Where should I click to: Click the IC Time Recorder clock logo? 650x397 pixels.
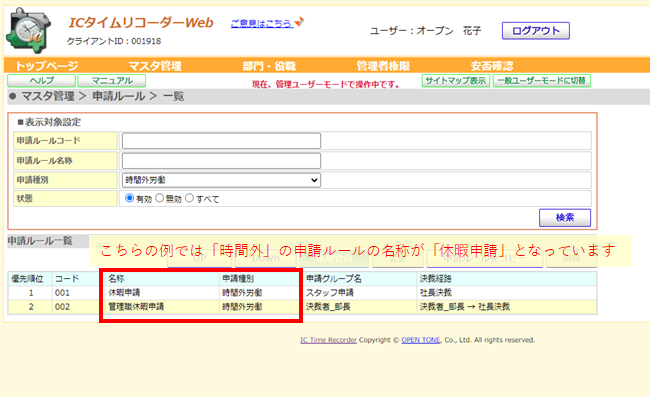28,31
